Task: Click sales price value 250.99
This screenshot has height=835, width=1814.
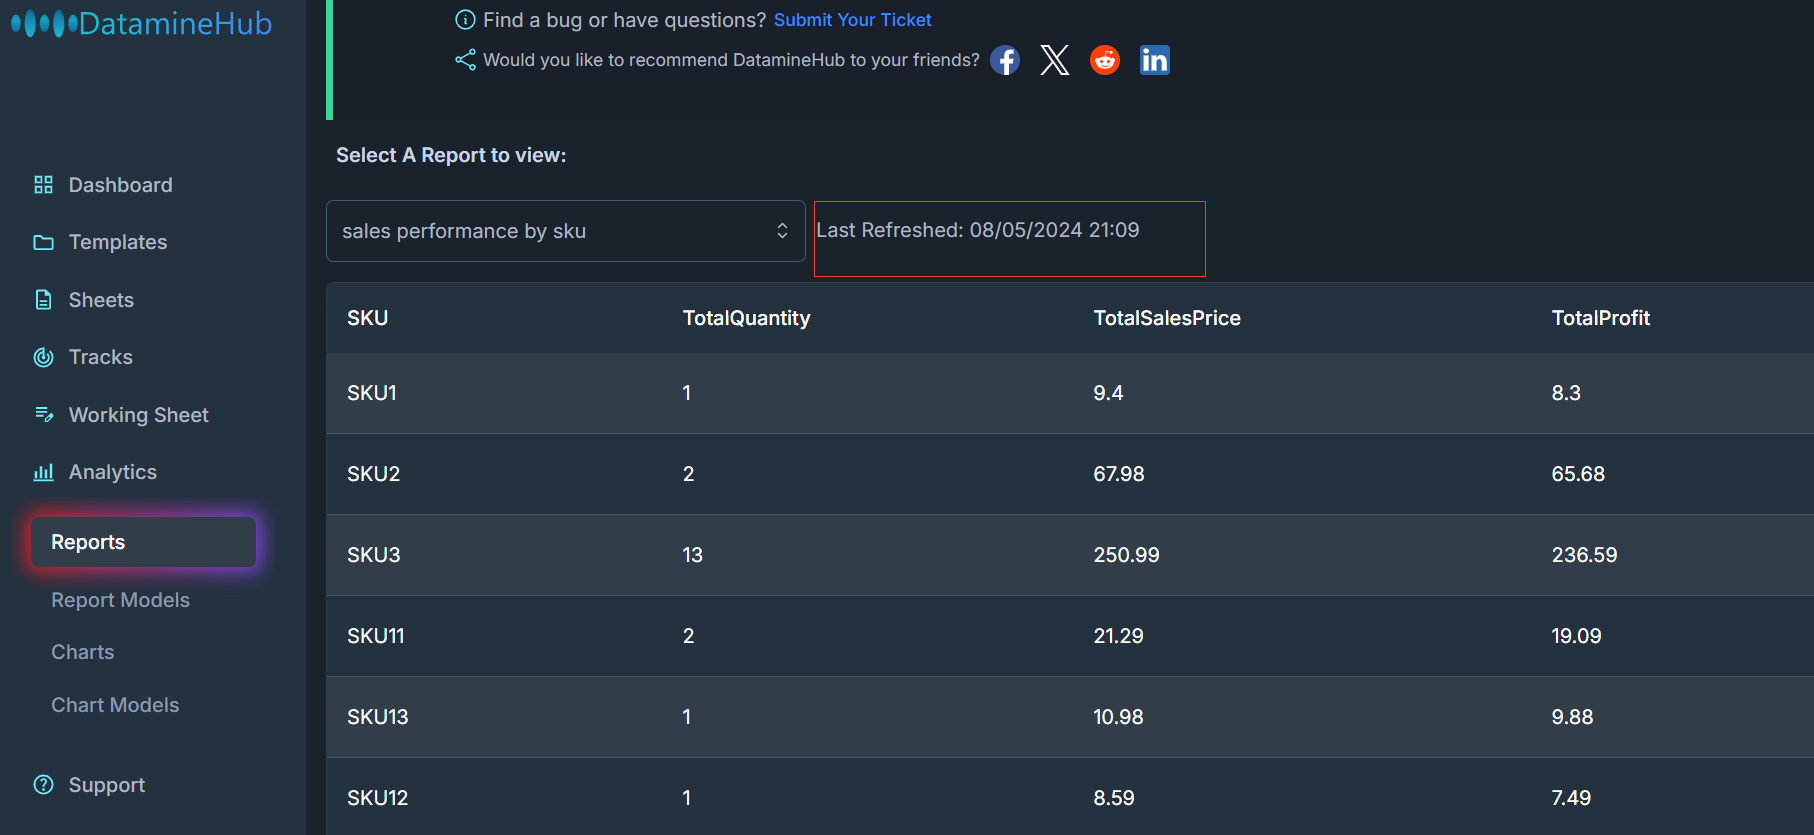Action: 1126,555
